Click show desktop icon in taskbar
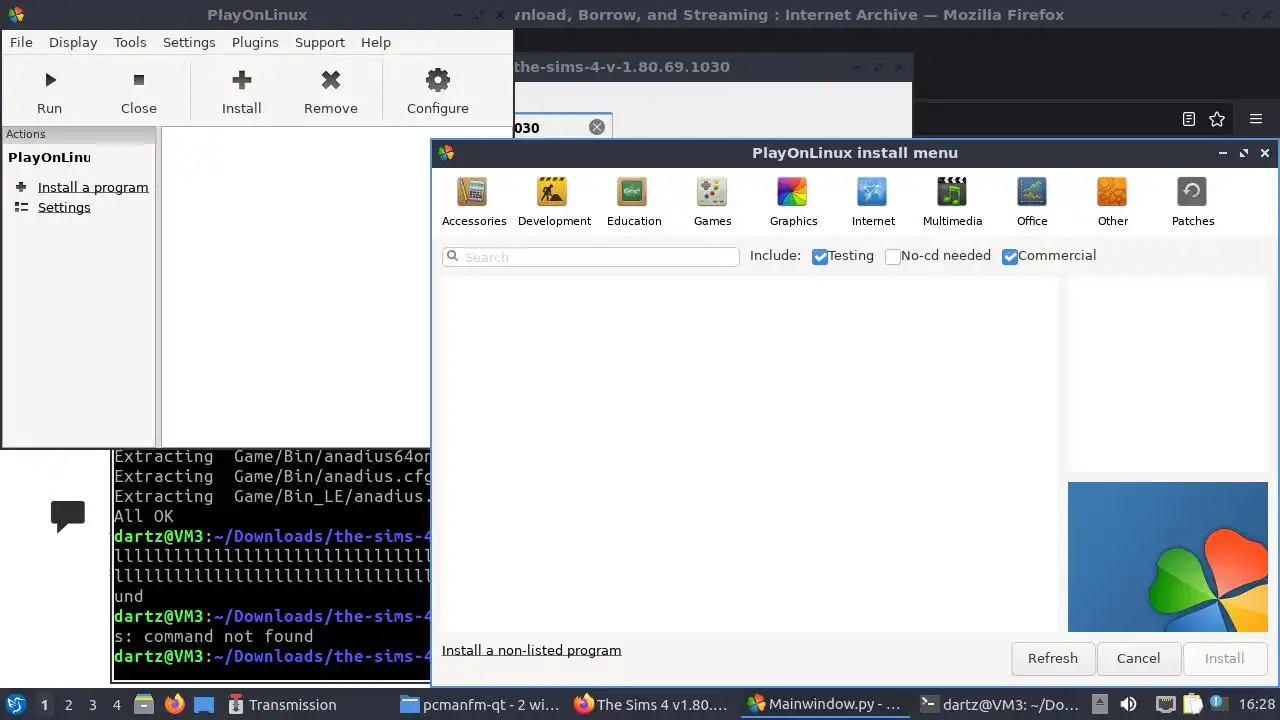This screenshot has width=1280, height=720. pos(204,704)
